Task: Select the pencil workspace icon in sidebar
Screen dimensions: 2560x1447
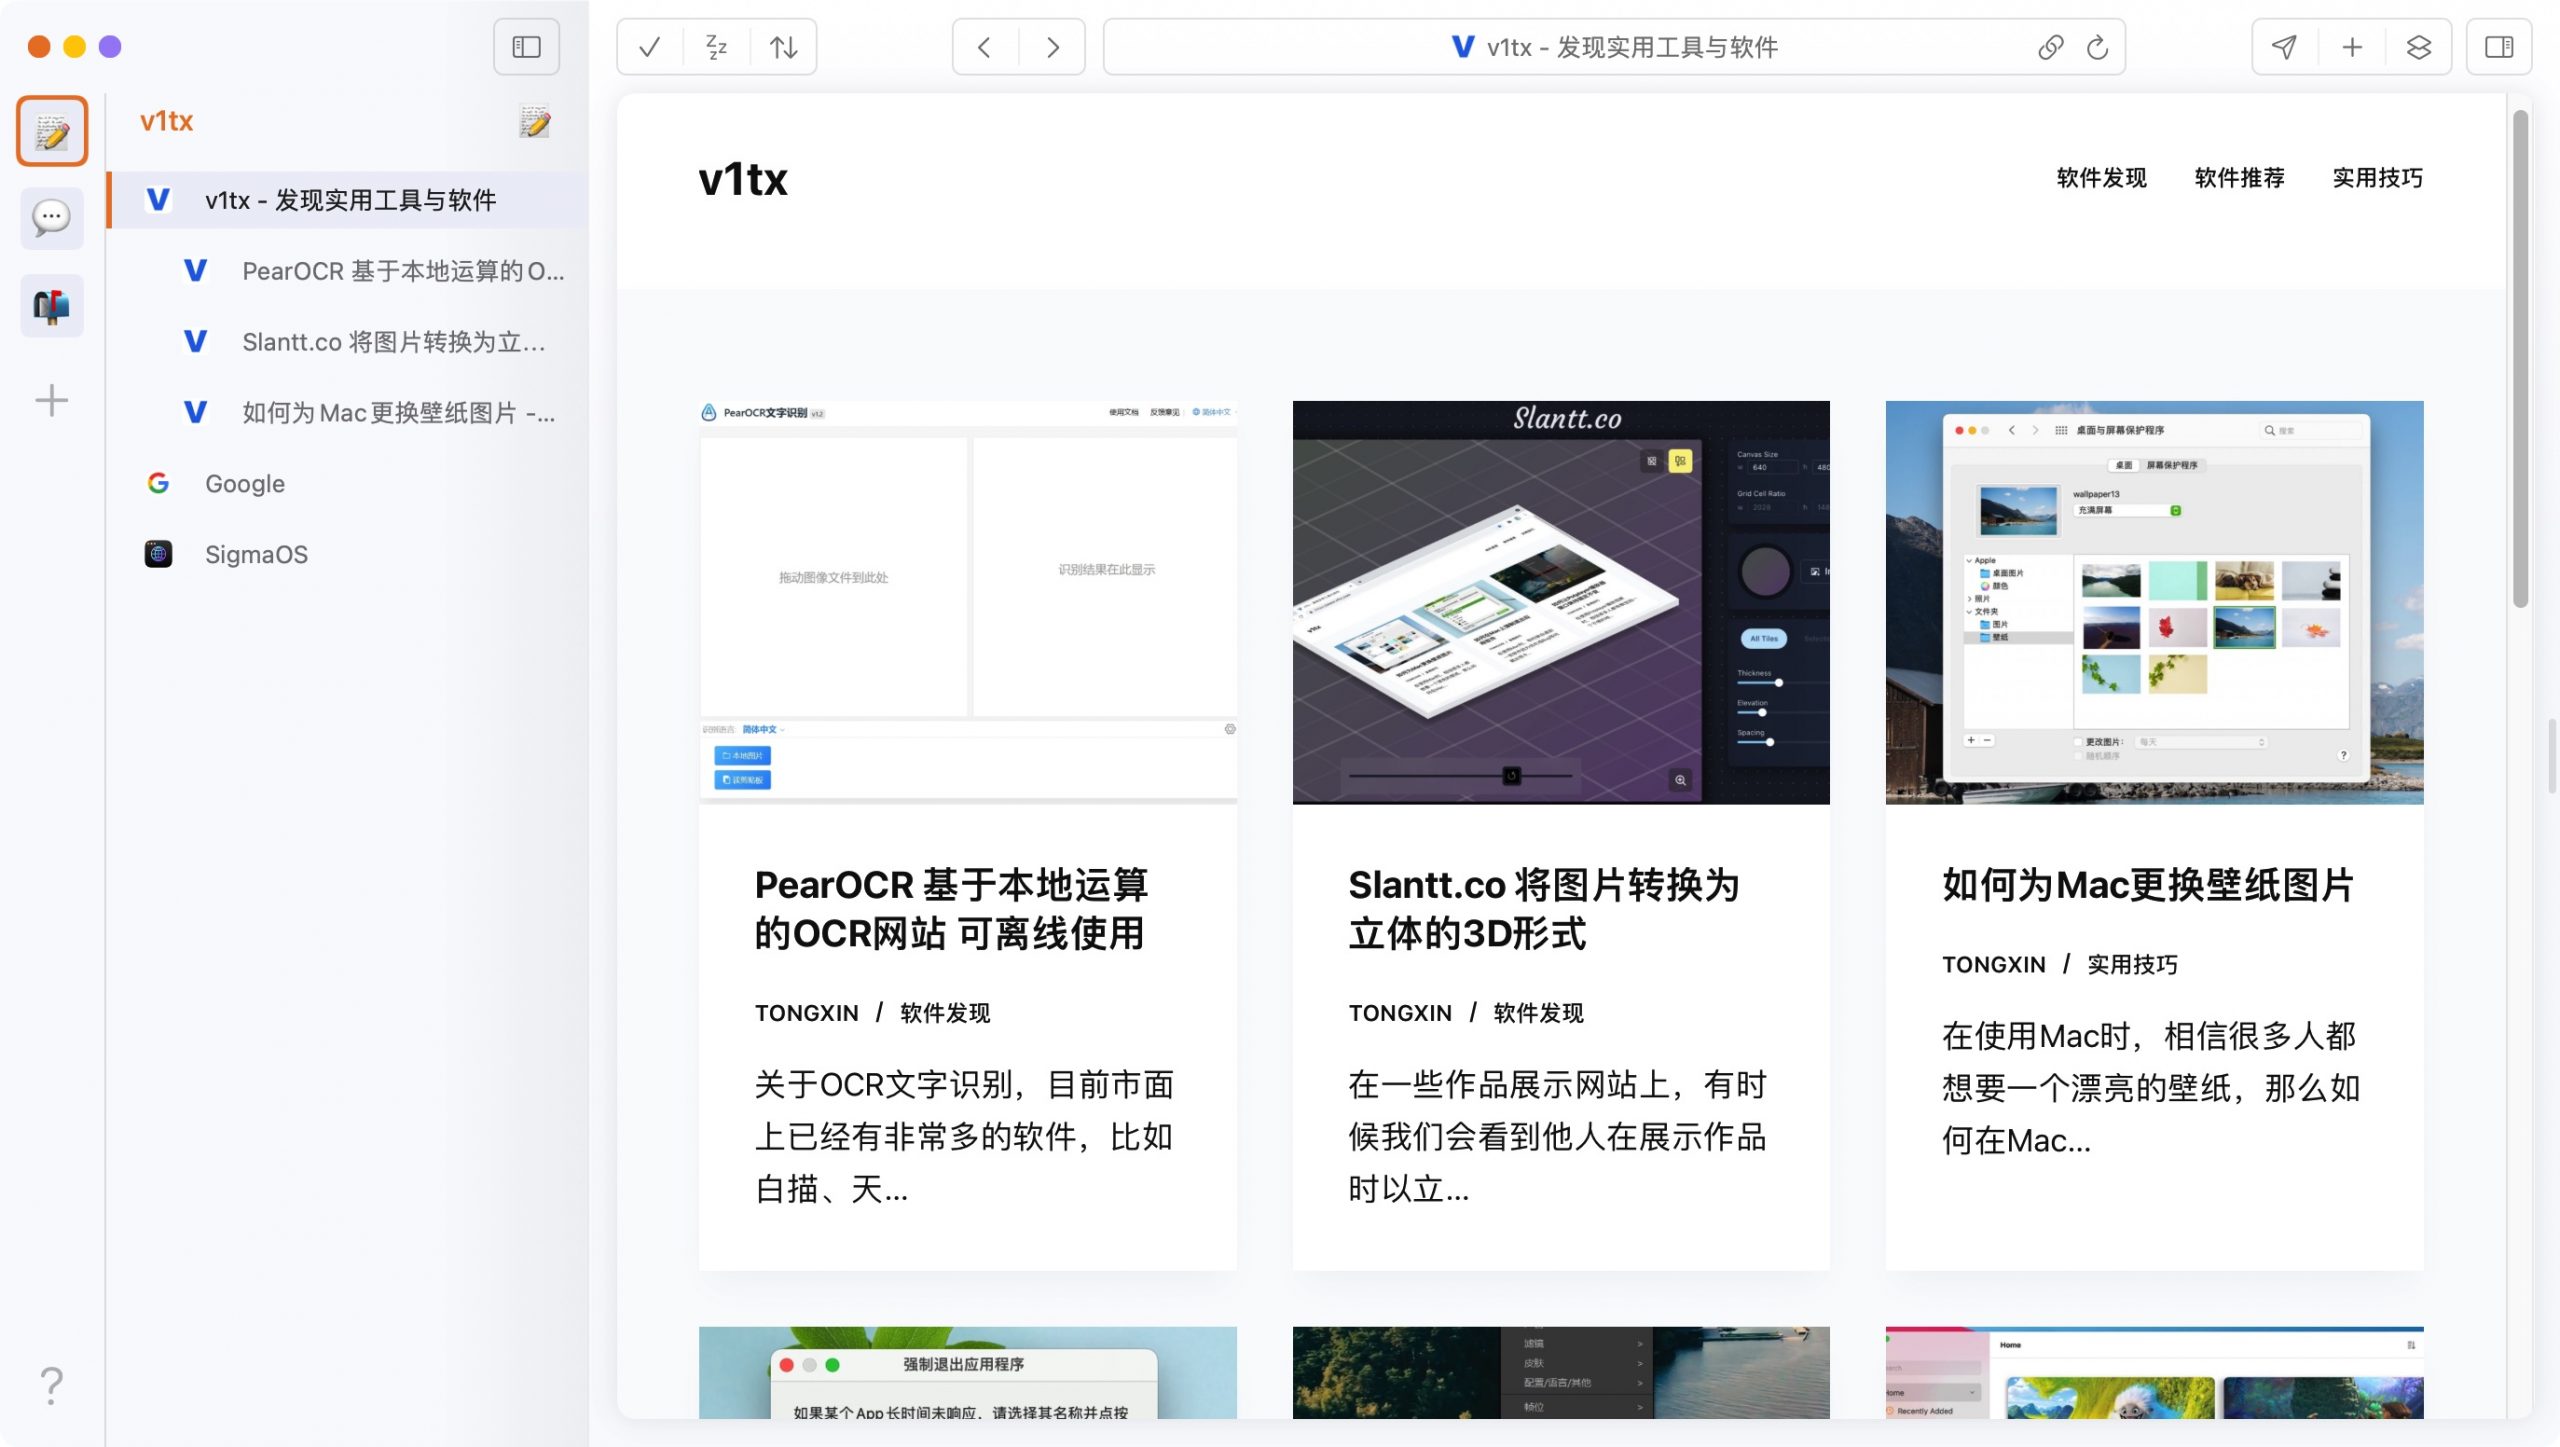Action: tap(51, 129)
